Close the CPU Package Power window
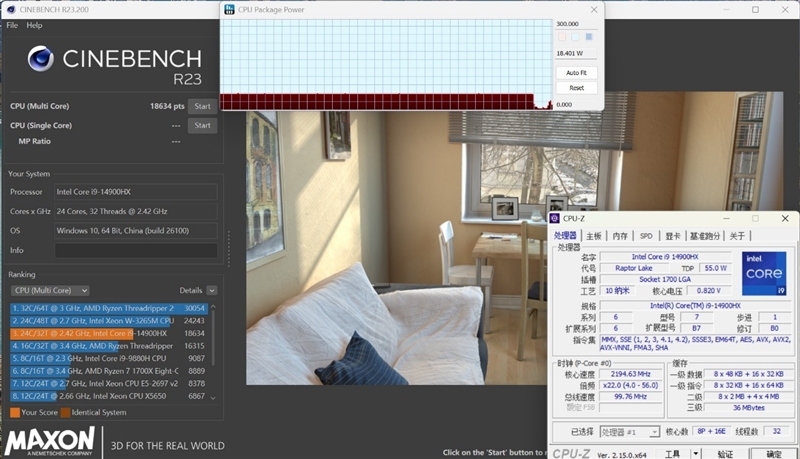The image size is (800, 459). (594, 9)
